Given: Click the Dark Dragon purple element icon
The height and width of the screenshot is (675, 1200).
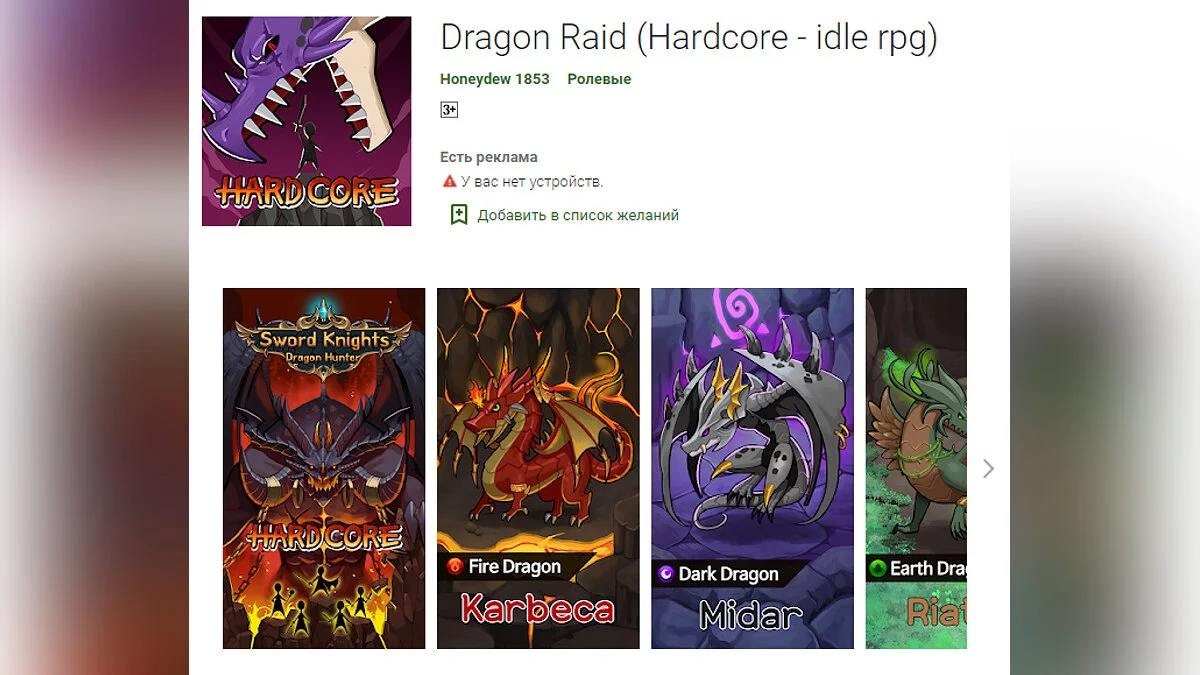Looking at the screenshot, I should pos(666,574).
